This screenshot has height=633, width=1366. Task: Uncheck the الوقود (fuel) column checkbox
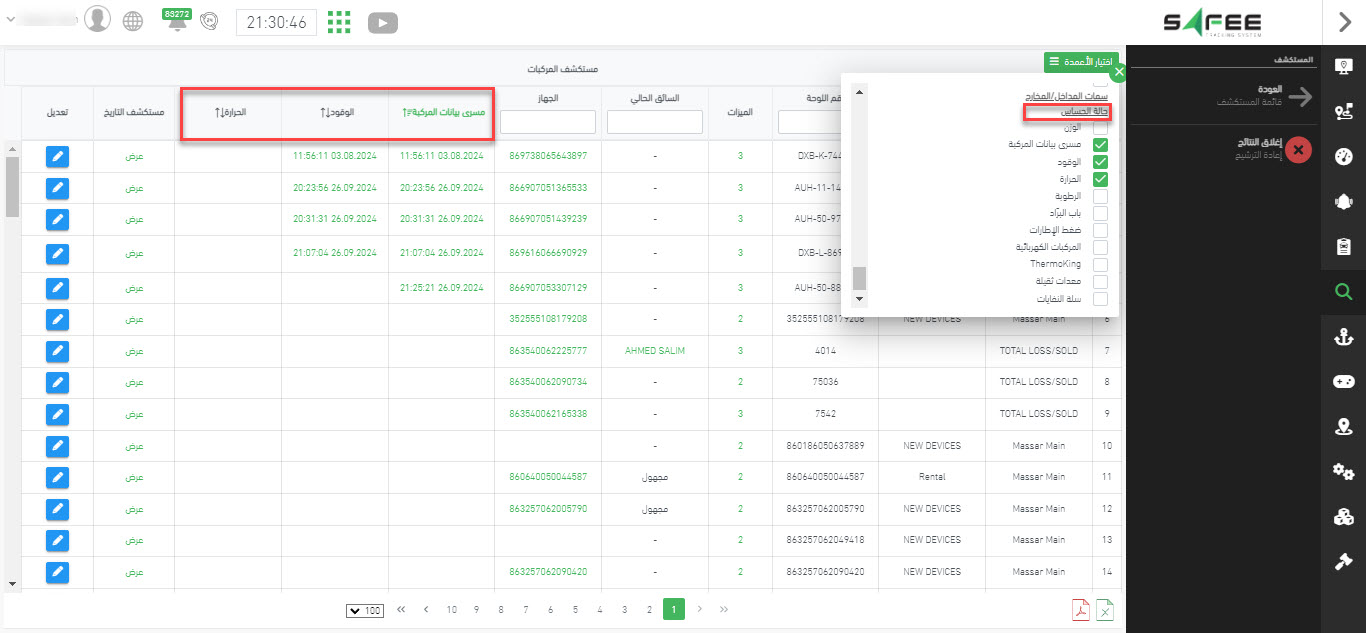[x=1100, y=162]
